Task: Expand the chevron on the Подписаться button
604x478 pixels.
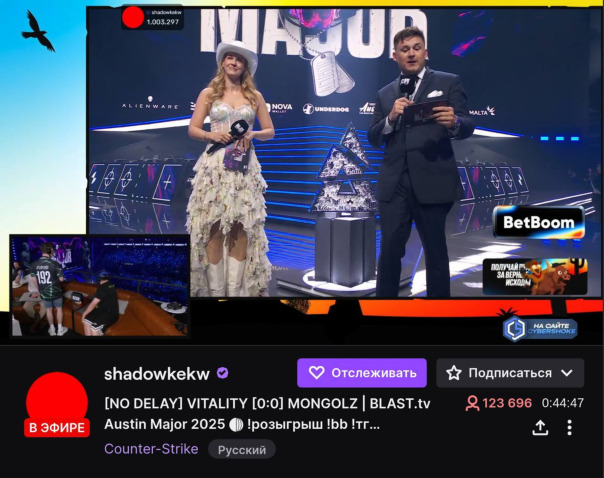Action: (x=567, y=373)
